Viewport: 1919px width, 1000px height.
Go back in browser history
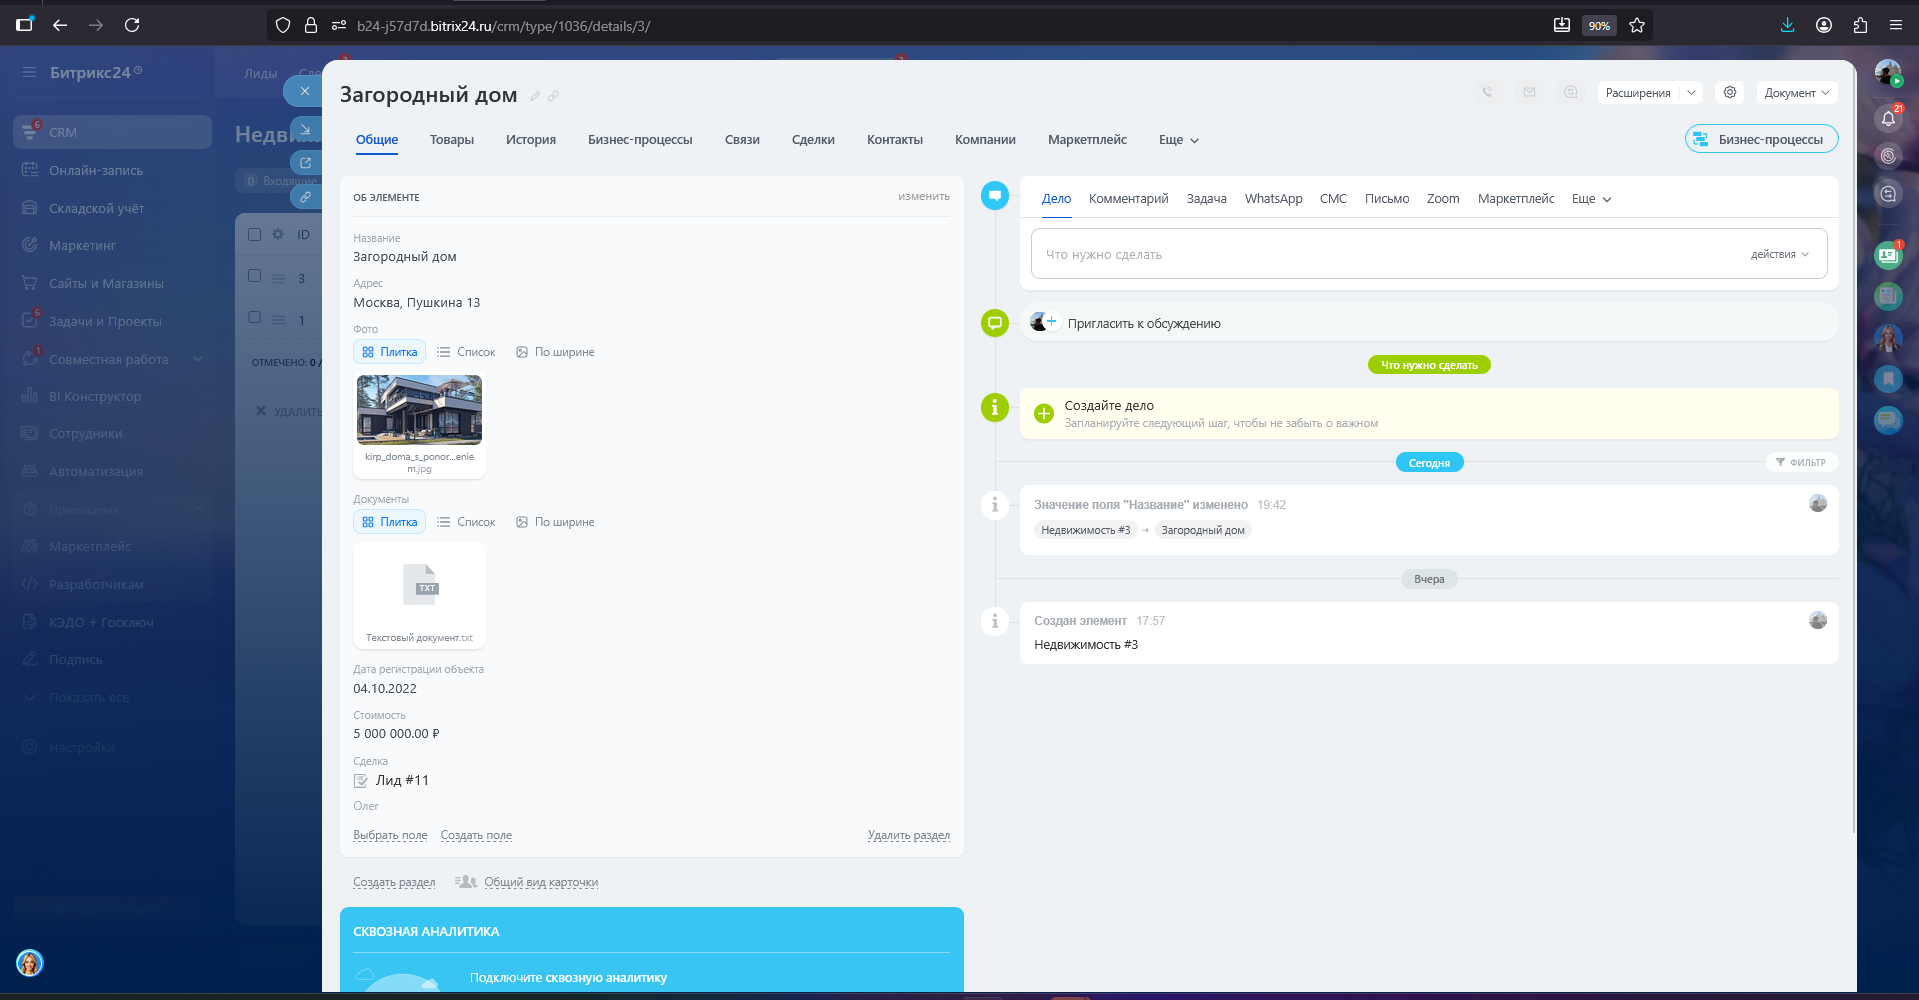pos(60,26)
